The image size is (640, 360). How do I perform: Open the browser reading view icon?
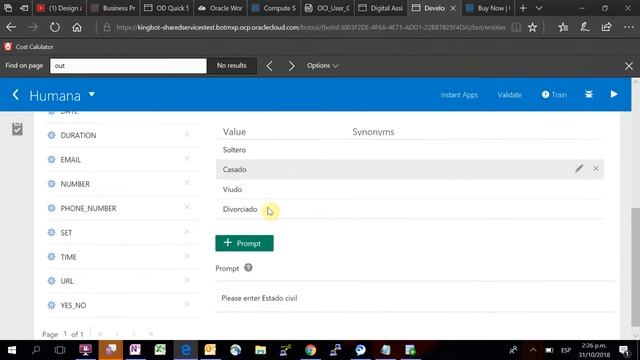pyautogui.click(x=516, y=27)
